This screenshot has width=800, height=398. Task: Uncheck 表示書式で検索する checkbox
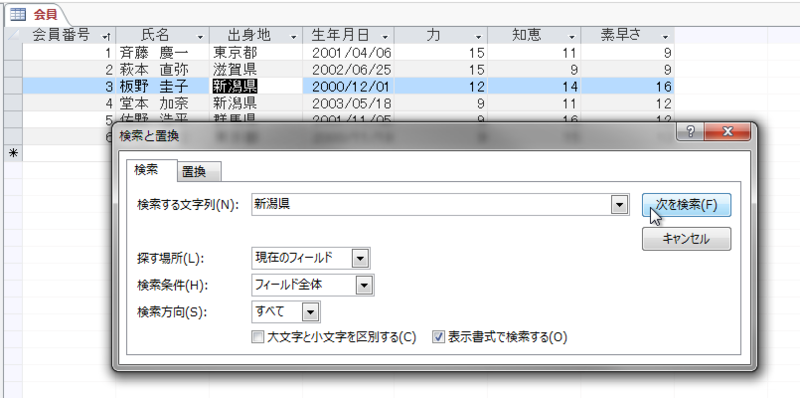click(x=438, y=337)
